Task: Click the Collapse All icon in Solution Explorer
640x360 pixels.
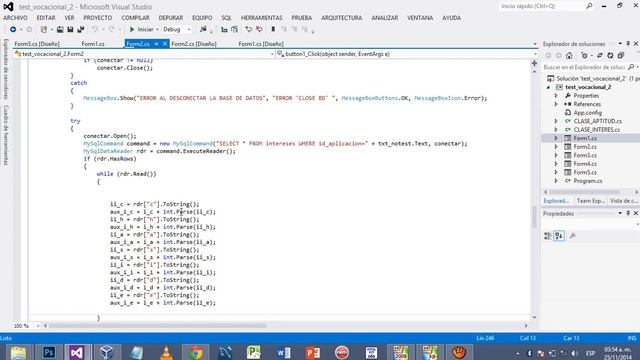Action: tap(620, 56)
